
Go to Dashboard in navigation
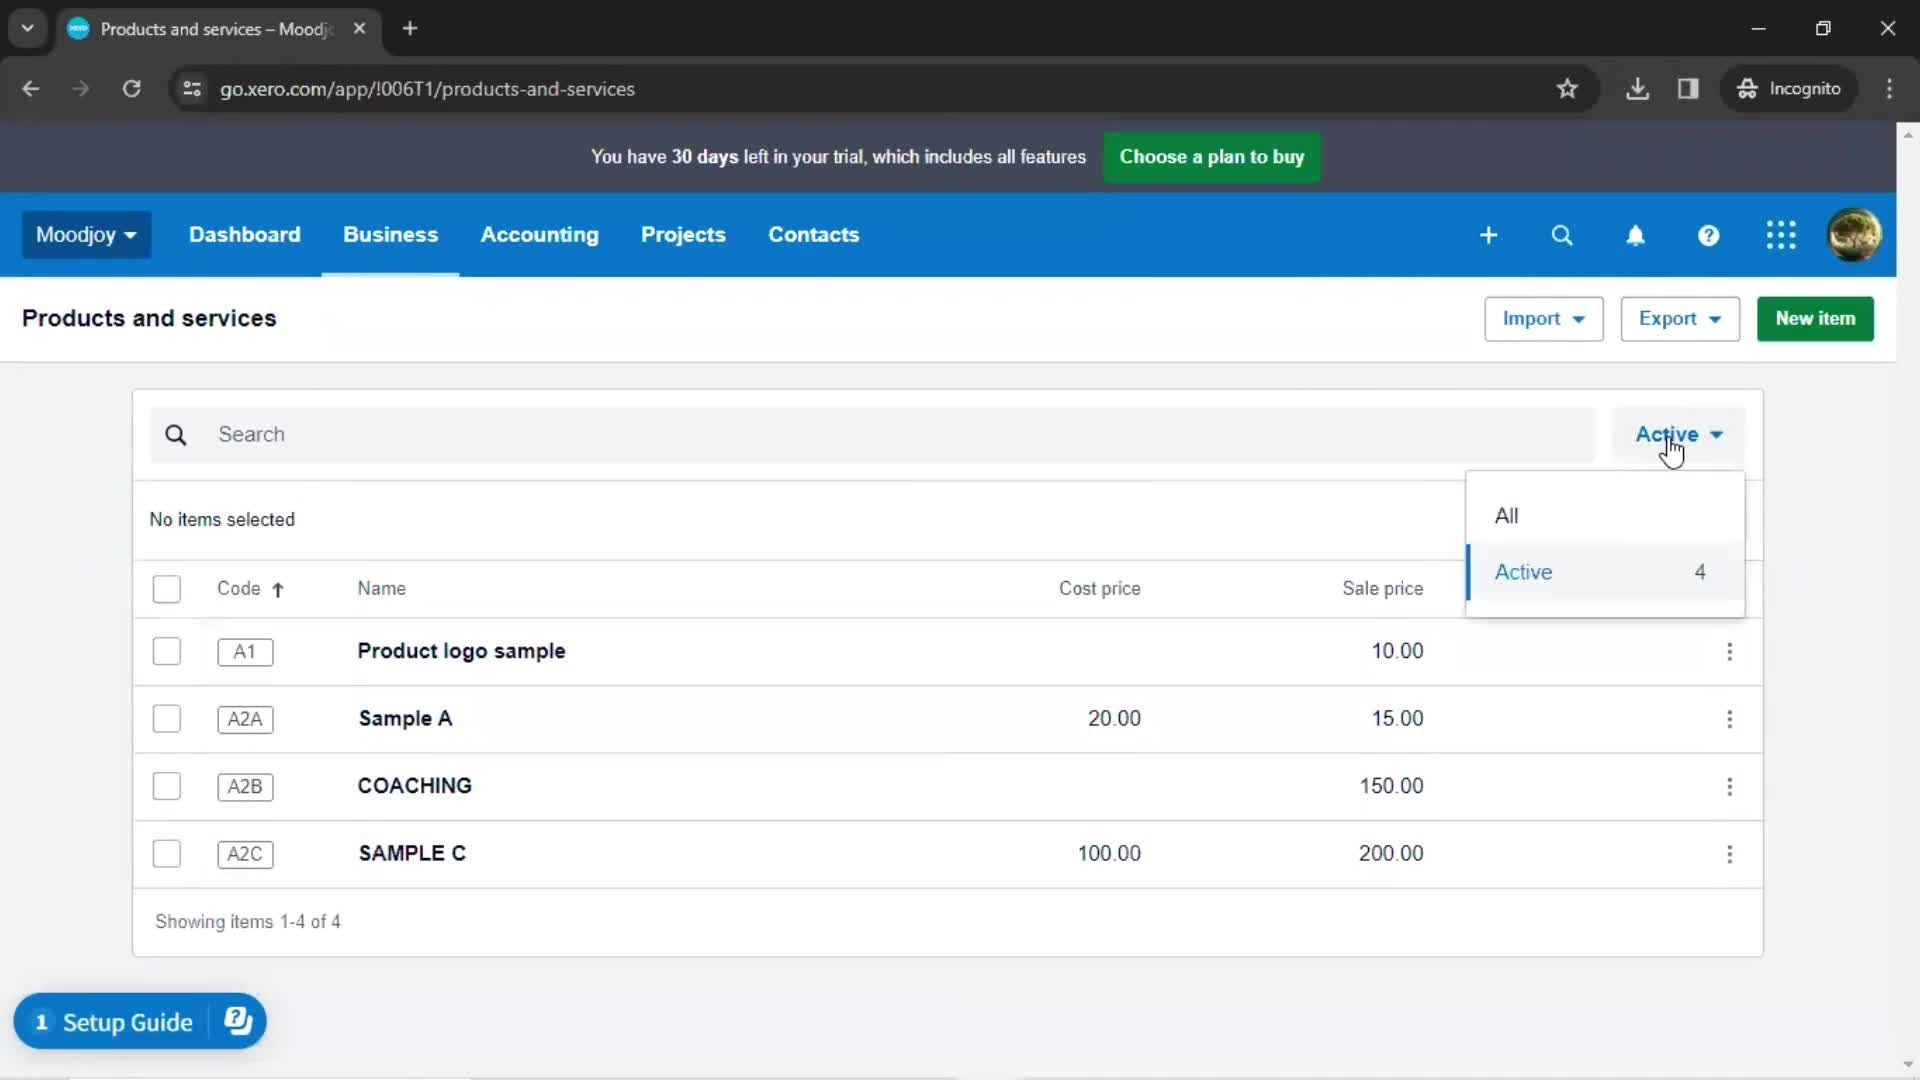pos(244,235)
